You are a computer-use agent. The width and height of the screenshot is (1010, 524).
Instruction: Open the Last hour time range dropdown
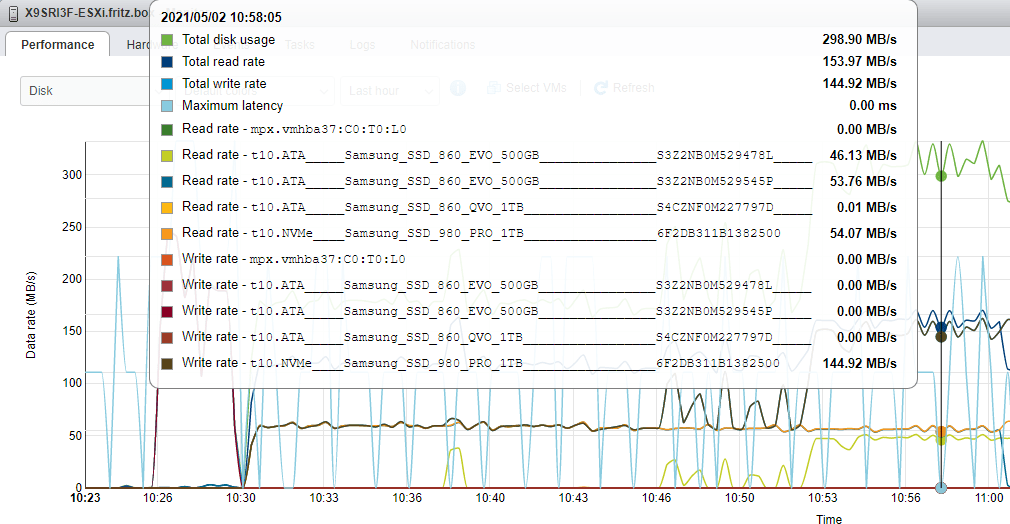coord(390,91)
